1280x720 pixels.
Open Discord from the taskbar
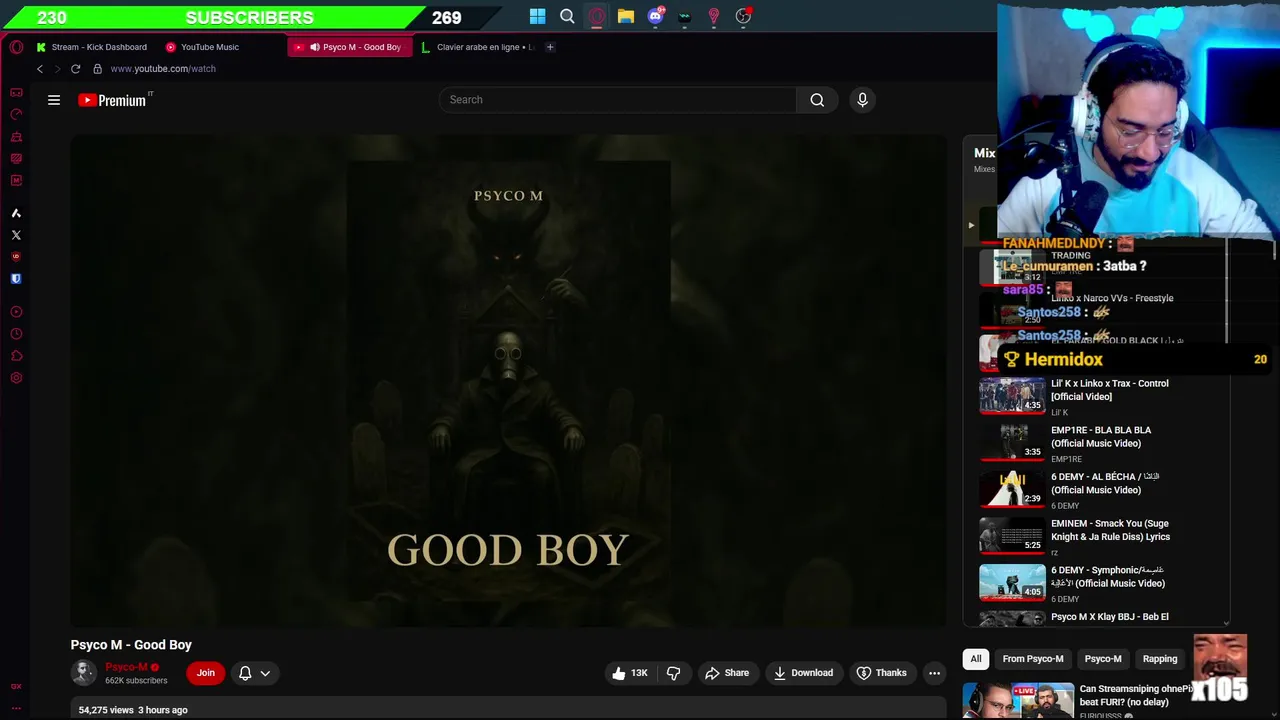tap(656, 16)
